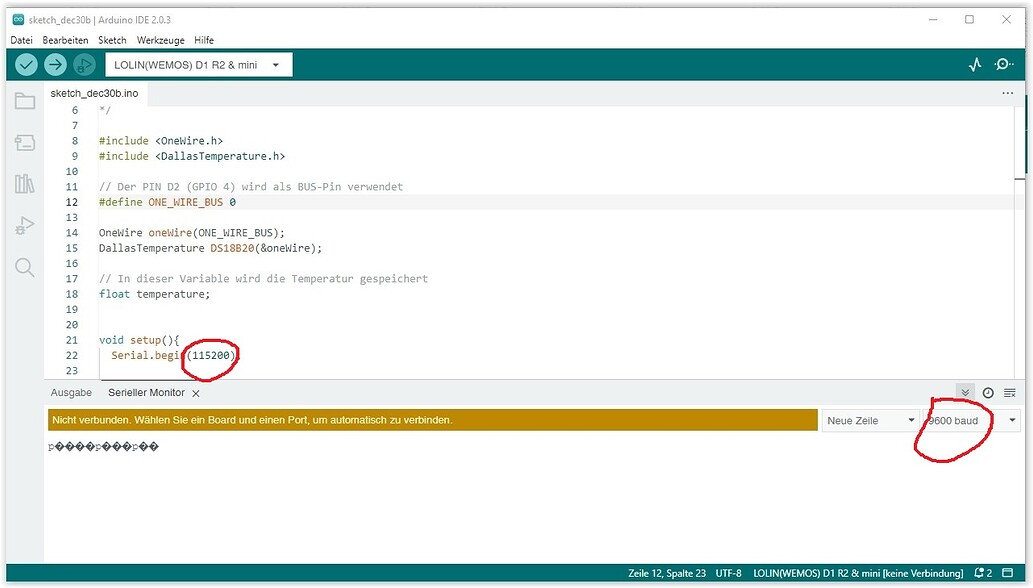Open the board selector LOLIN(WEMOS) D1 dropdown
The width and height of the screenshot is (1033, 588).
click(x=198, y=64)
